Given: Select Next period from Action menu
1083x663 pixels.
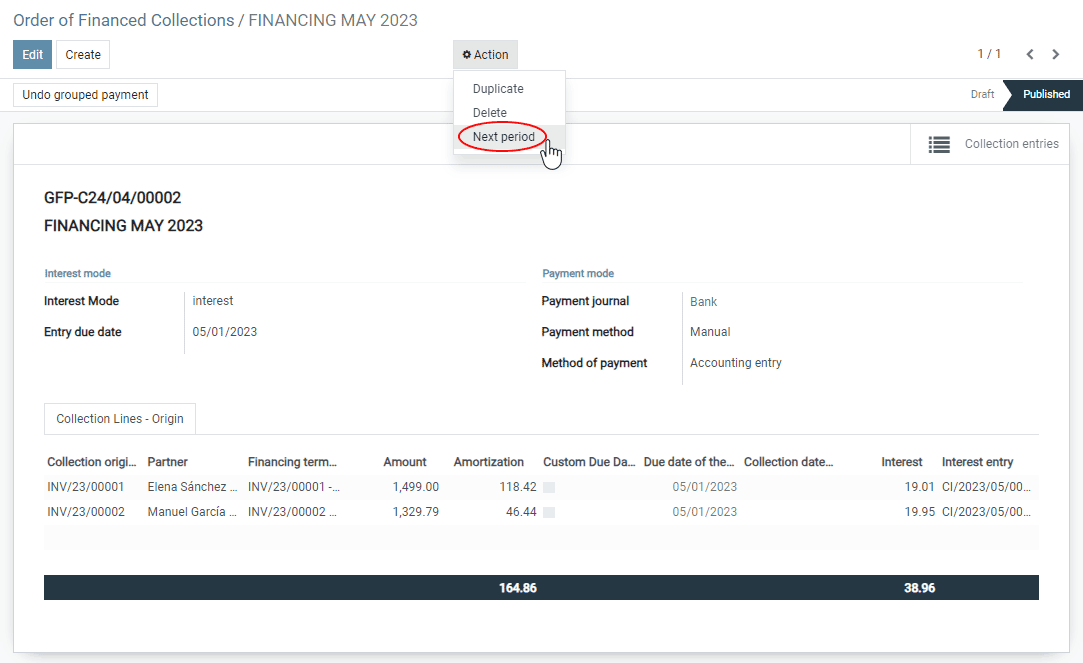Looking at the screenshot, I should point(503,137).
